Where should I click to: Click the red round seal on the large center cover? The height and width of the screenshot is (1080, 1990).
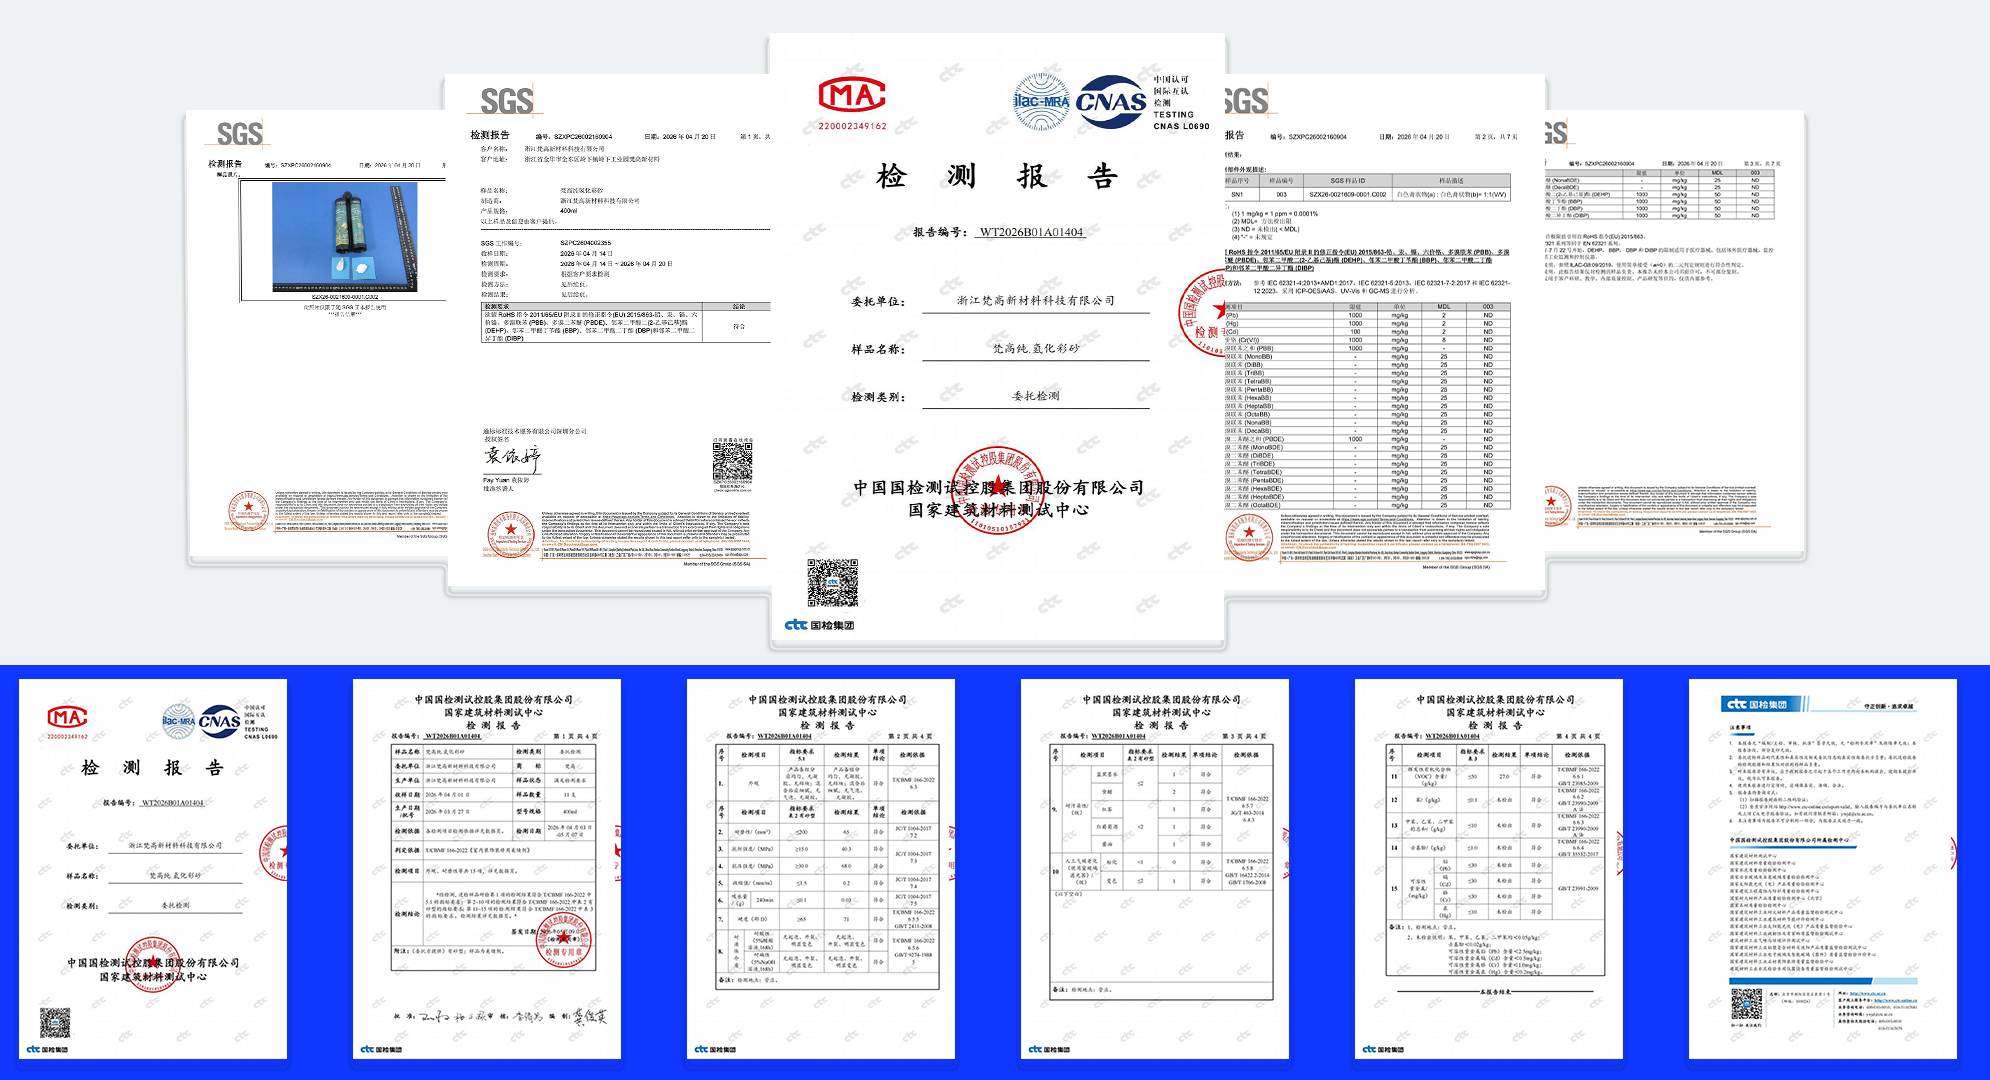(997, 489)
